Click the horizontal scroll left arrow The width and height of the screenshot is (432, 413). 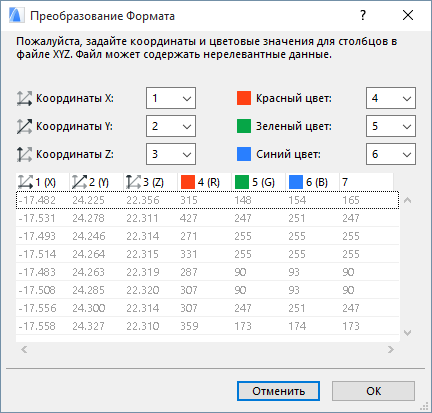tap(24, 349)
